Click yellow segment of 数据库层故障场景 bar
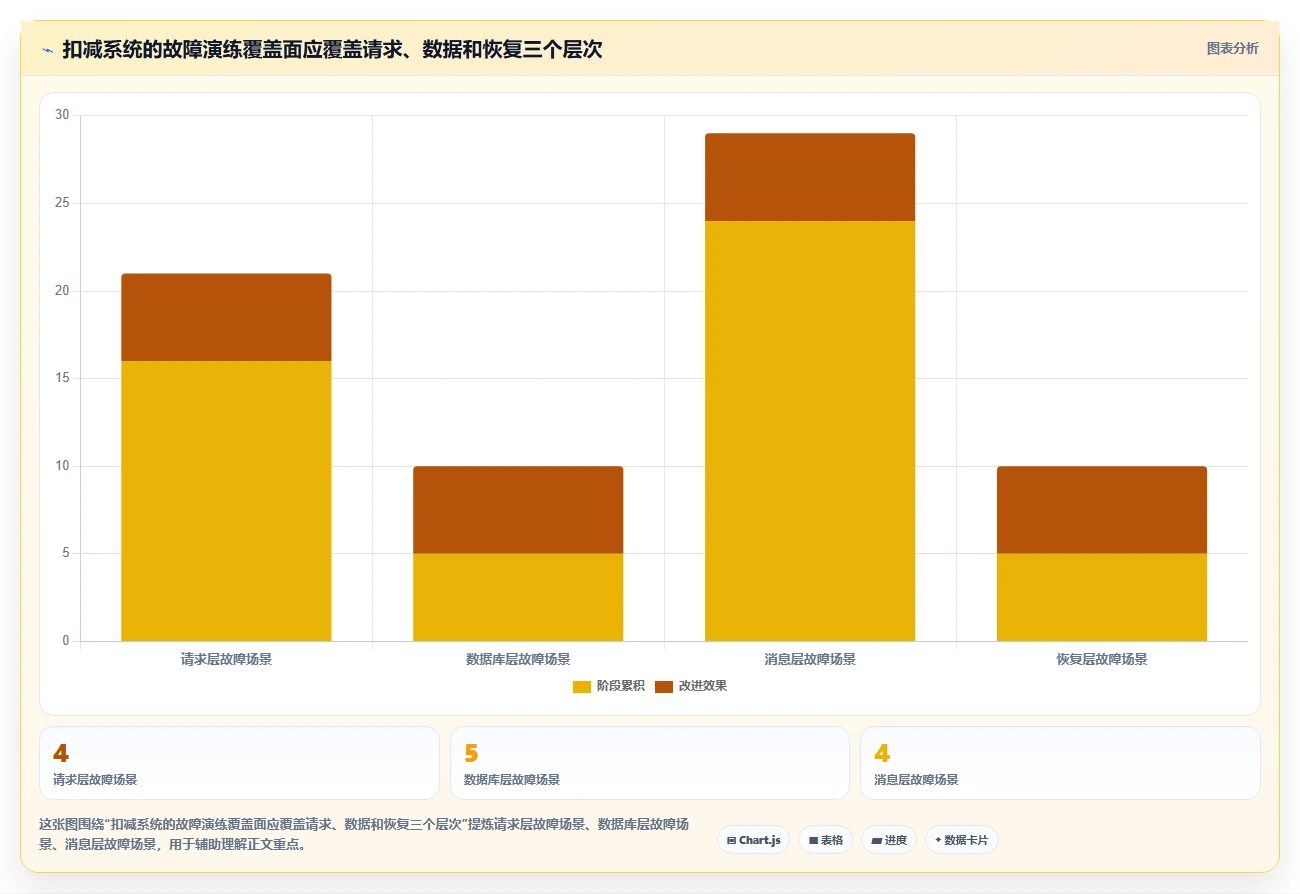The image size is (1300, 894). coord(518,597)
